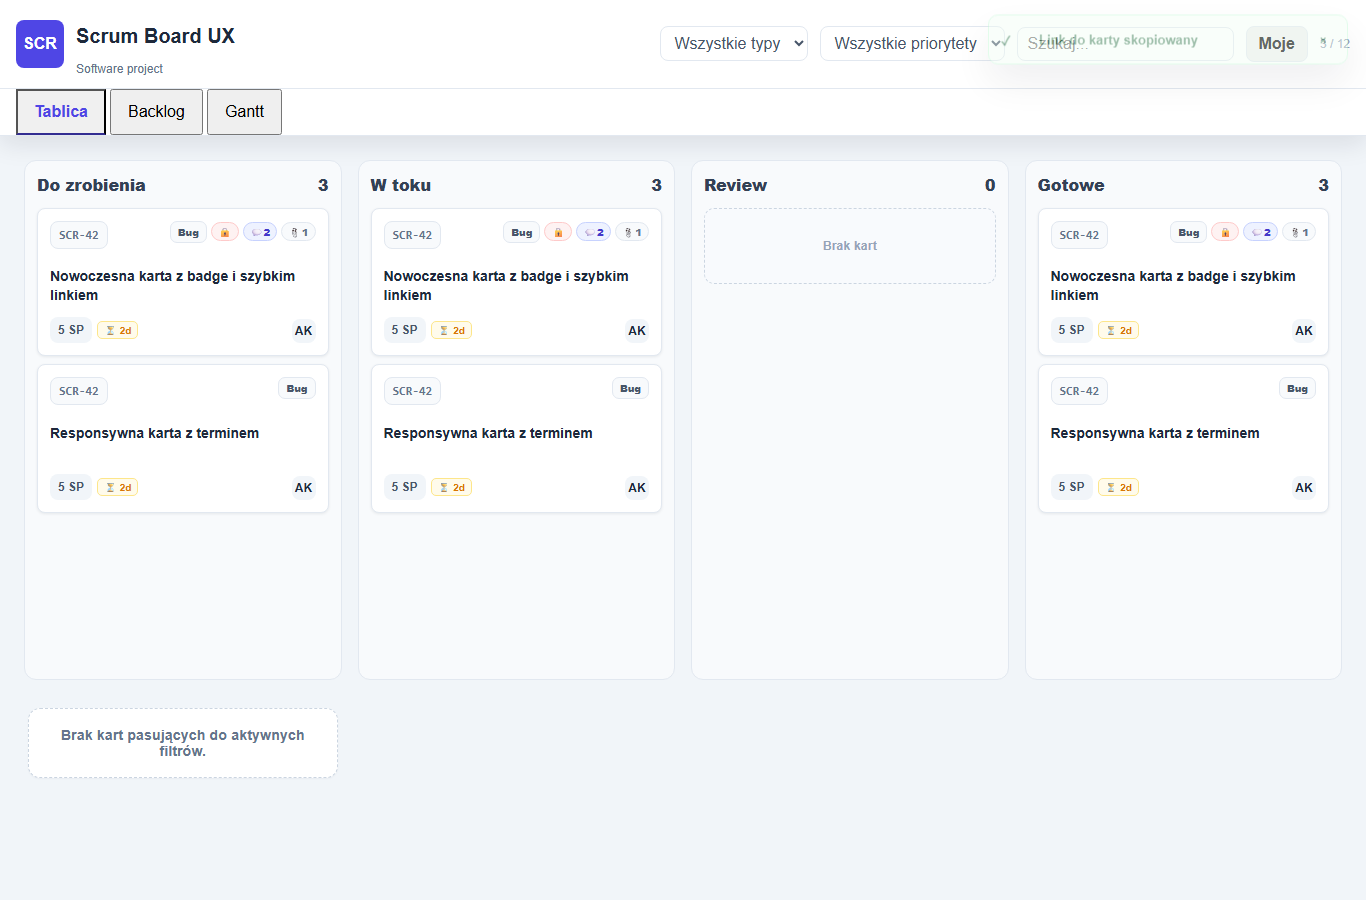The width and height of the screenshot is (1366, 900).
Task: Open the Wszystkie priorytety dropdown
Action: pos(912,43)
